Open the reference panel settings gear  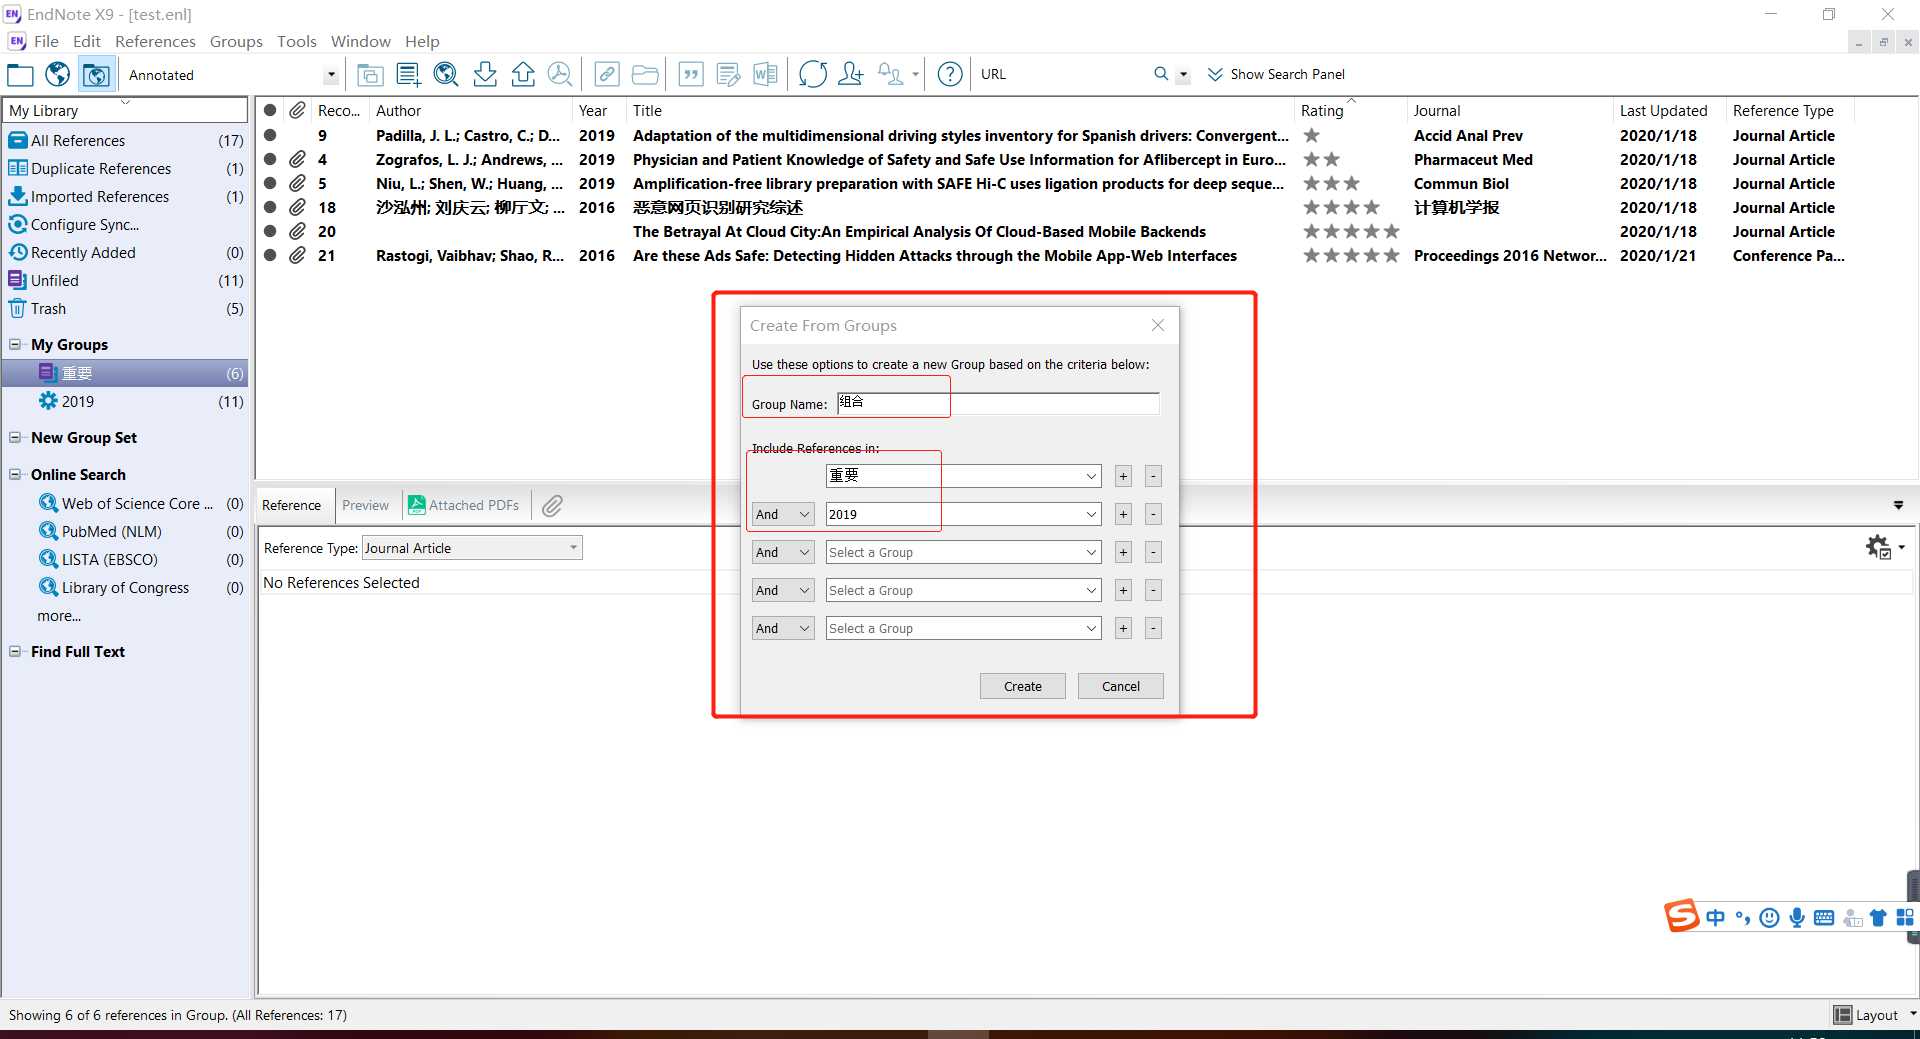click(x=1879, y=547)
